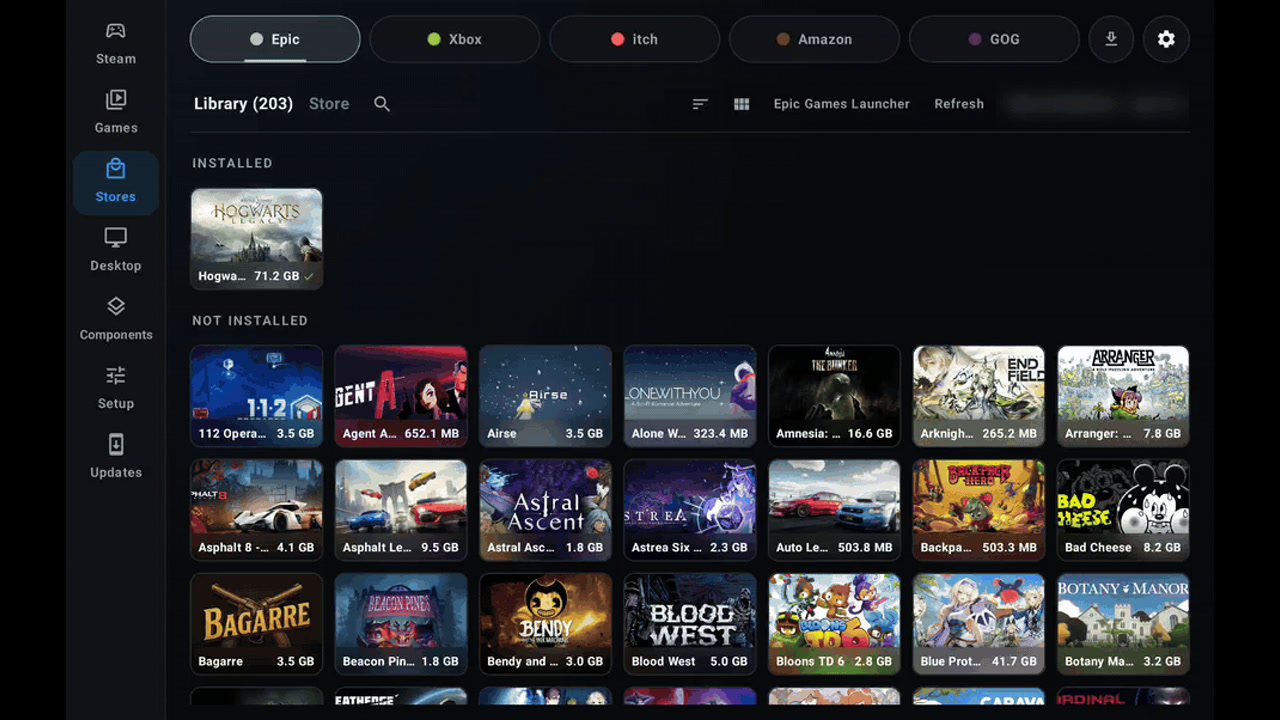The image size is (1280, 720).
Task: Open the Setup sidebar section
Action: (116, 389)
